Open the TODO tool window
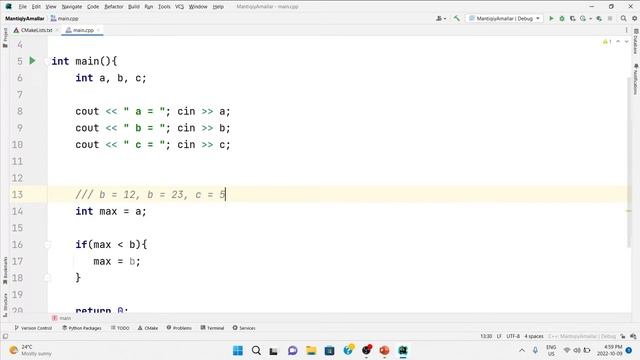The image size is (640, 360). coord(120,328)
